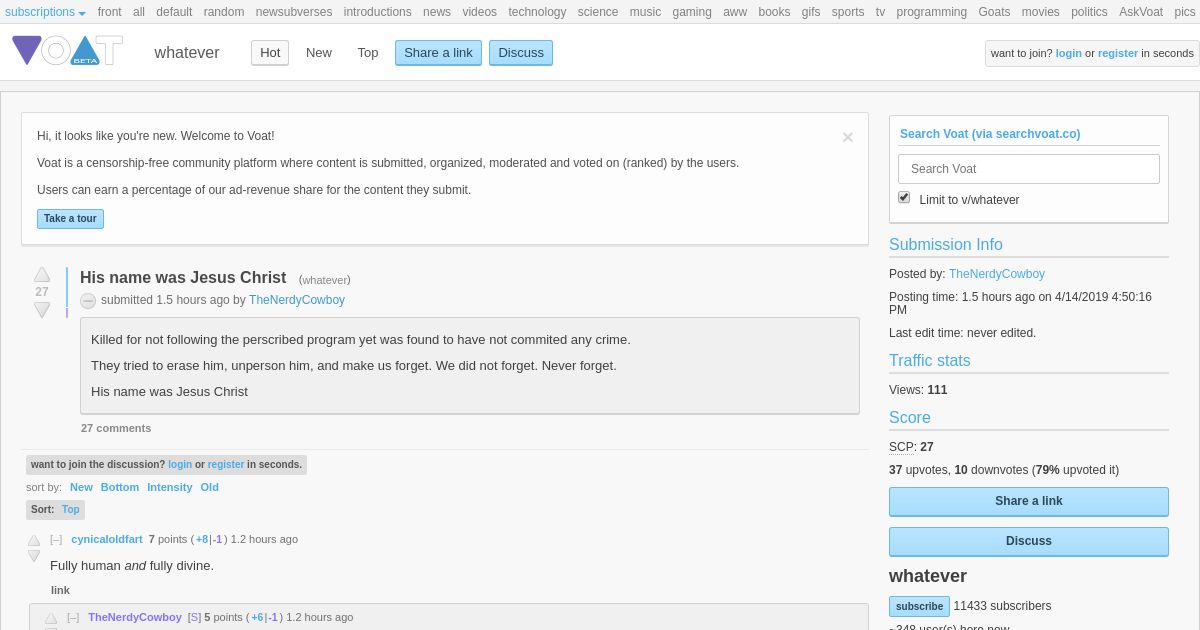Switch to the Top tab

click(x=368, y=53)
